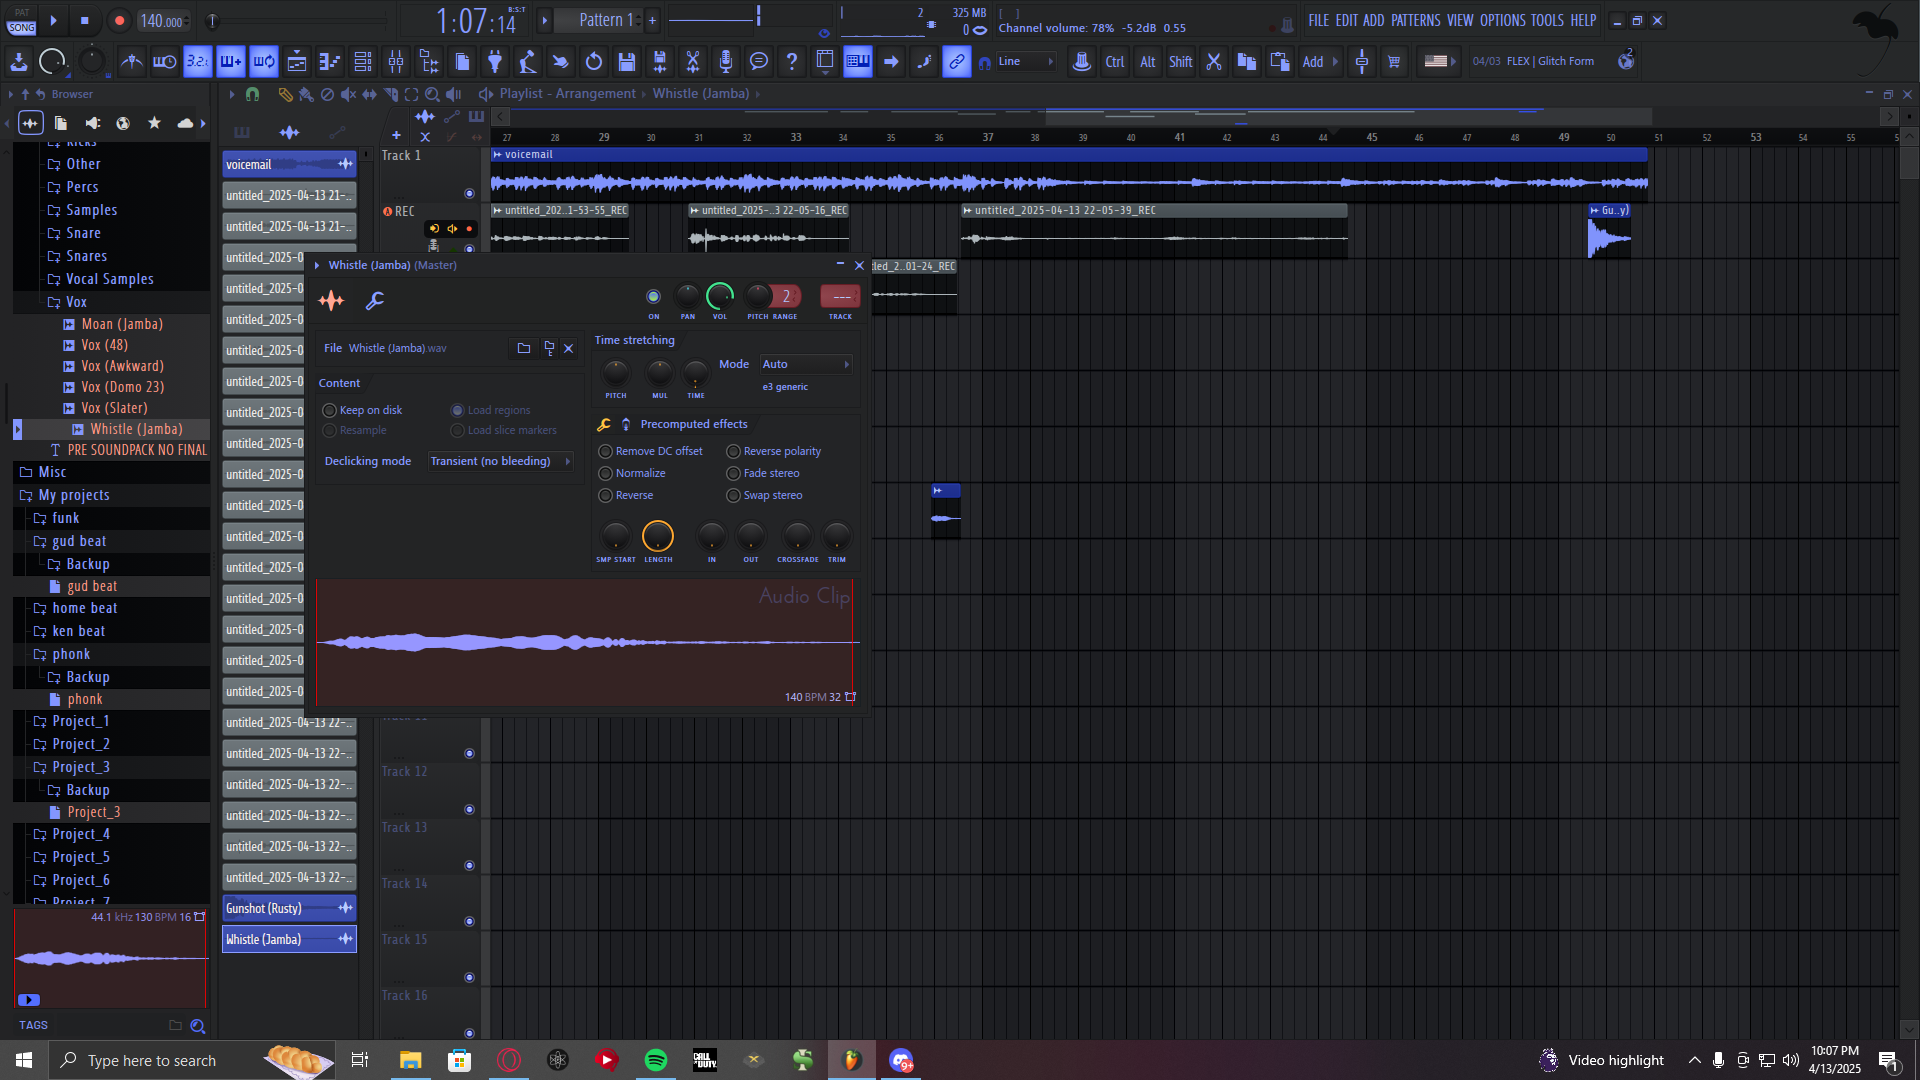Expand the Project_4 folder
The image size is (1920, 1080).
(x=81, y=834)
